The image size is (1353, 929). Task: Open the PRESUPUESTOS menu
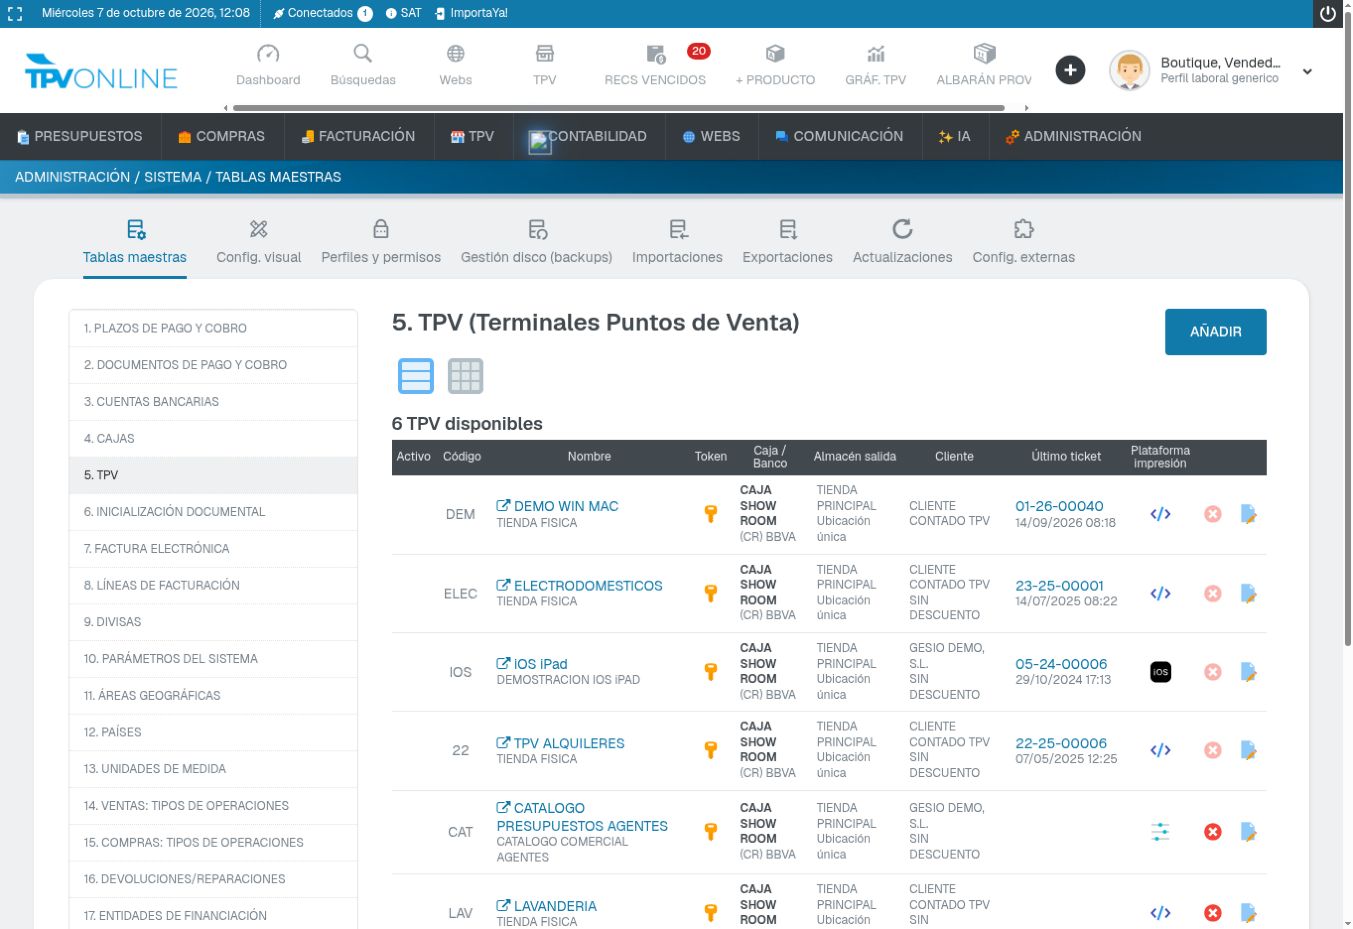pos(80,136)
